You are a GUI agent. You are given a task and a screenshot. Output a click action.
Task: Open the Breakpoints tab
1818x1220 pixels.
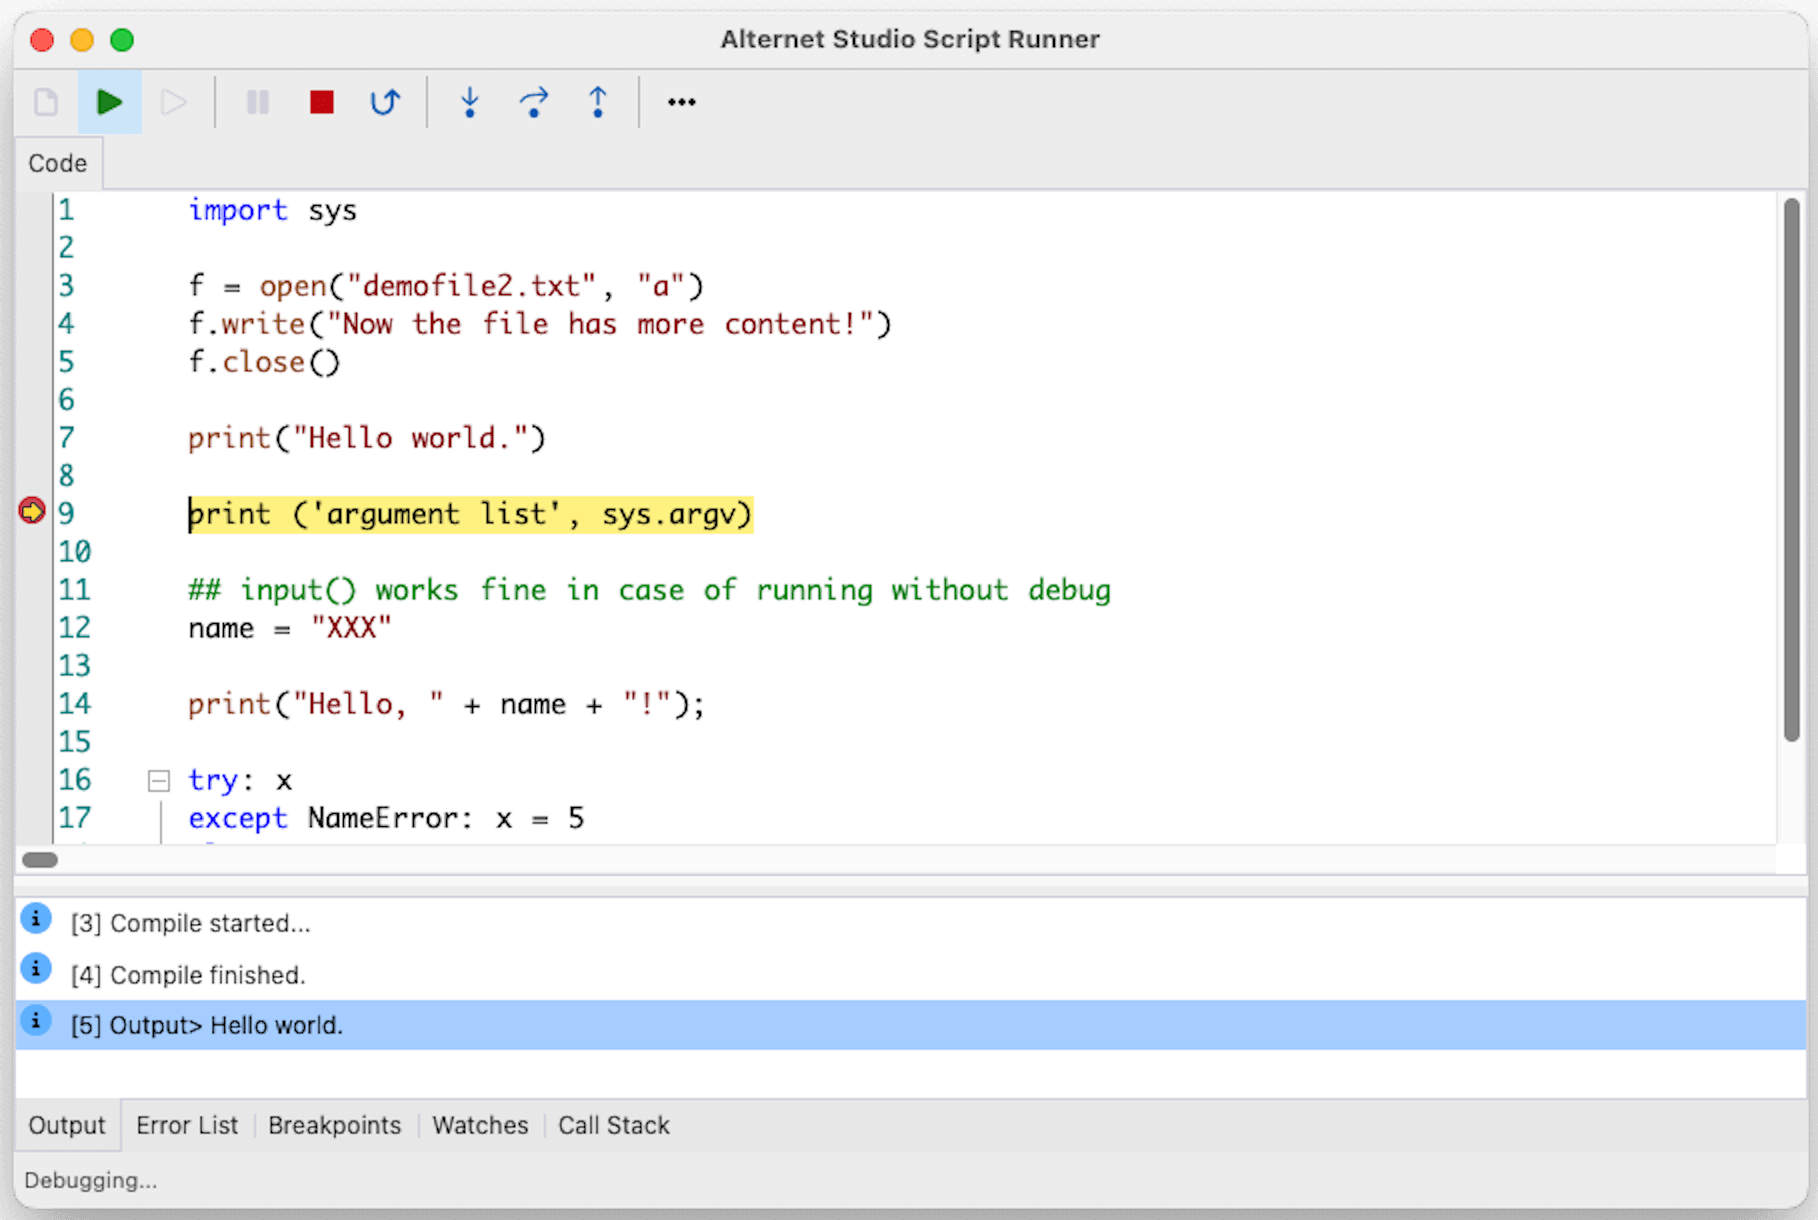click(334, 1125)
